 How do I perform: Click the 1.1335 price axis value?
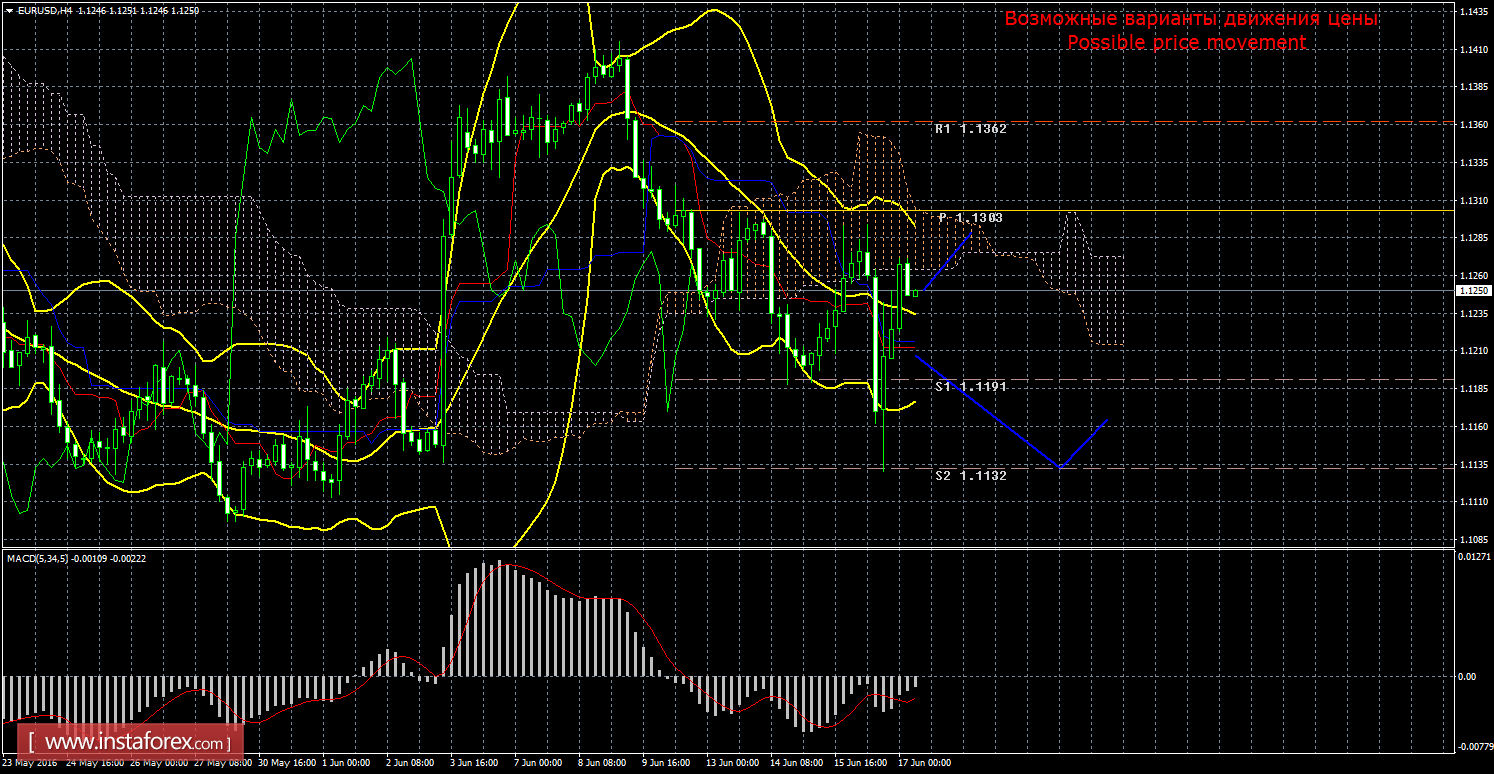click(x=1472, y=162)
